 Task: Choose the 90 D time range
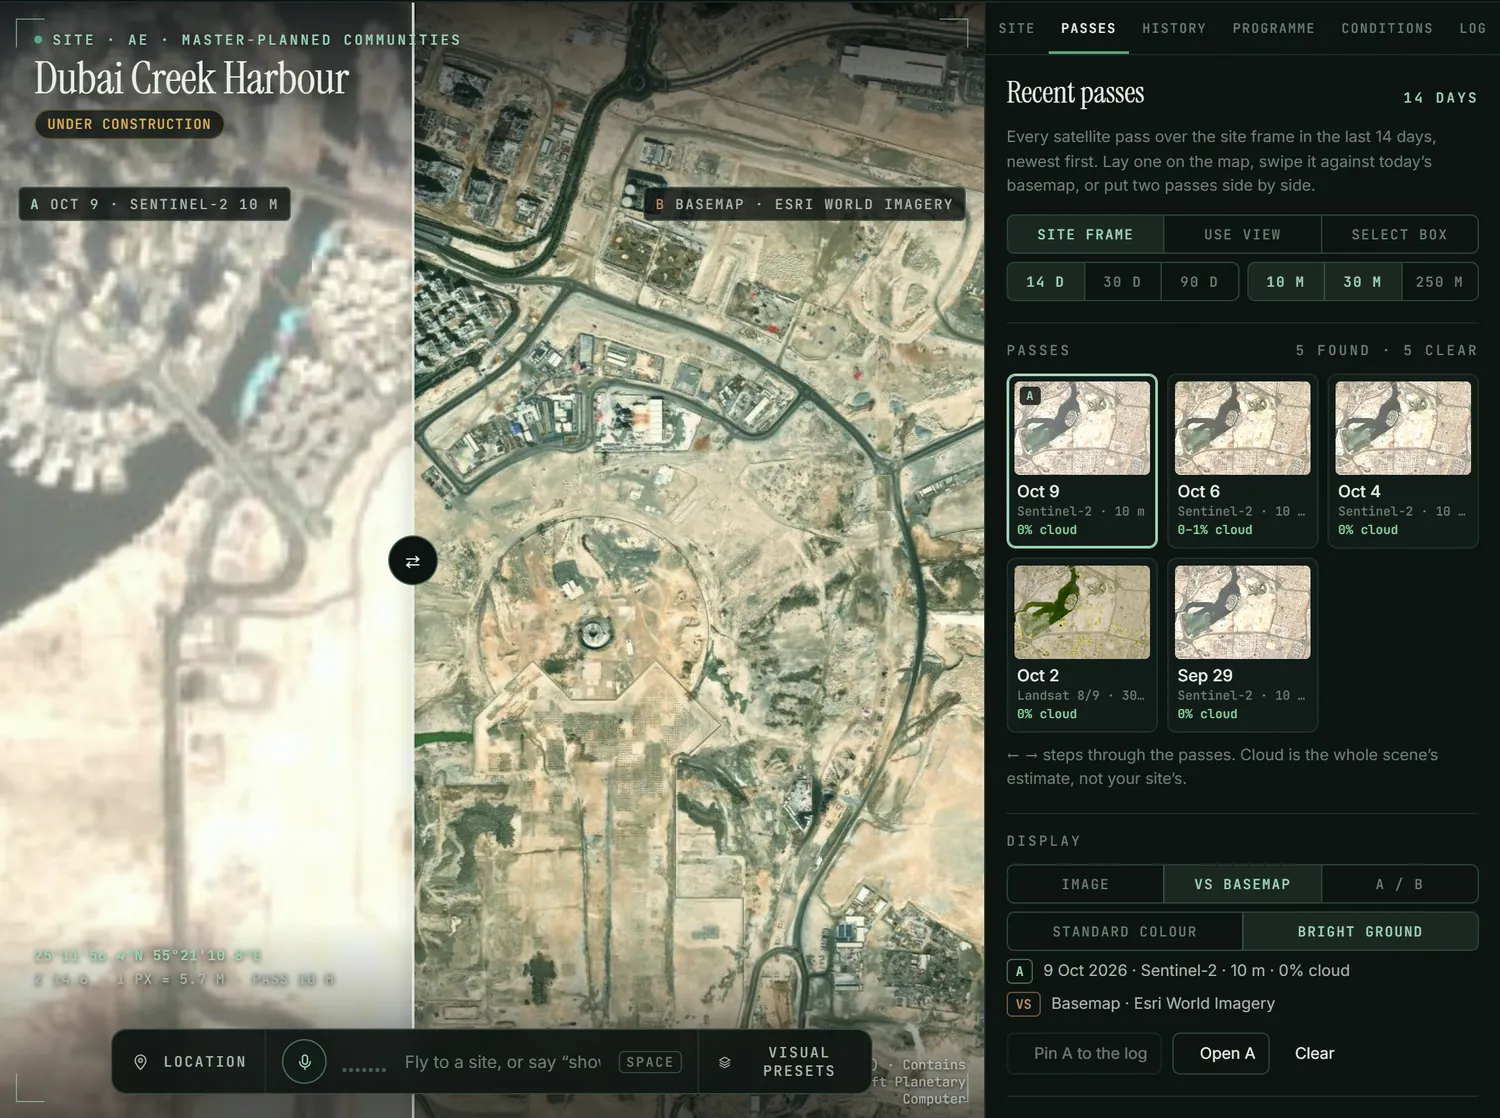pyautogui.click(x=1199, y=282)
